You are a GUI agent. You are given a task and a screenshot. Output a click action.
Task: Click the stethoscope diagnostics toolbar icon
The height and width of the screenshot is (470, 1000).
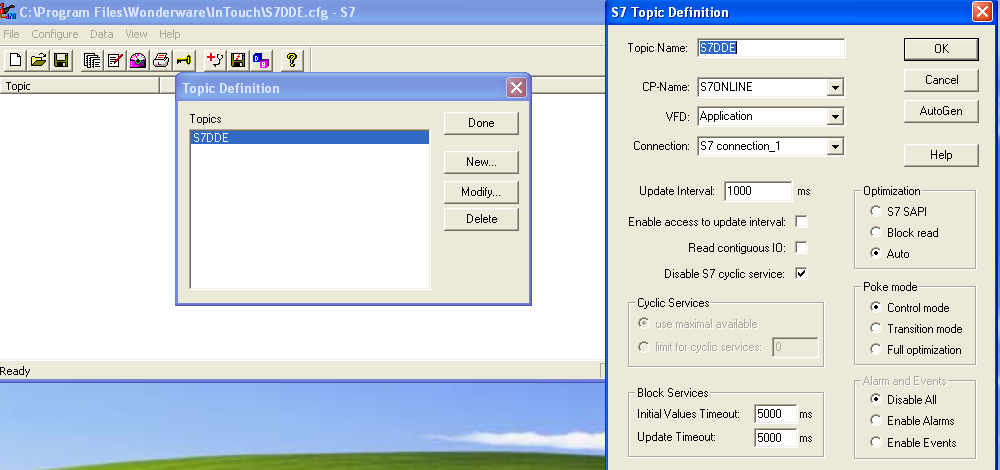point(215,60)
